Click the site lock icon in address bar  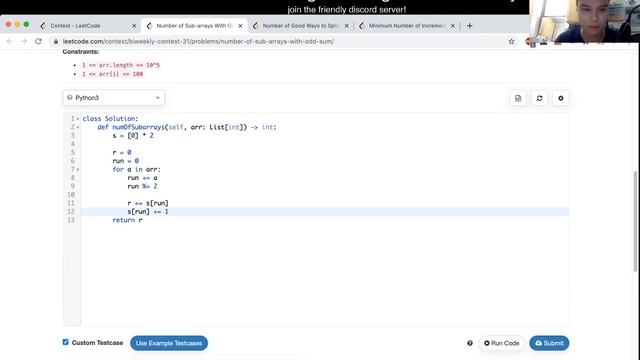tap(56, 41)
